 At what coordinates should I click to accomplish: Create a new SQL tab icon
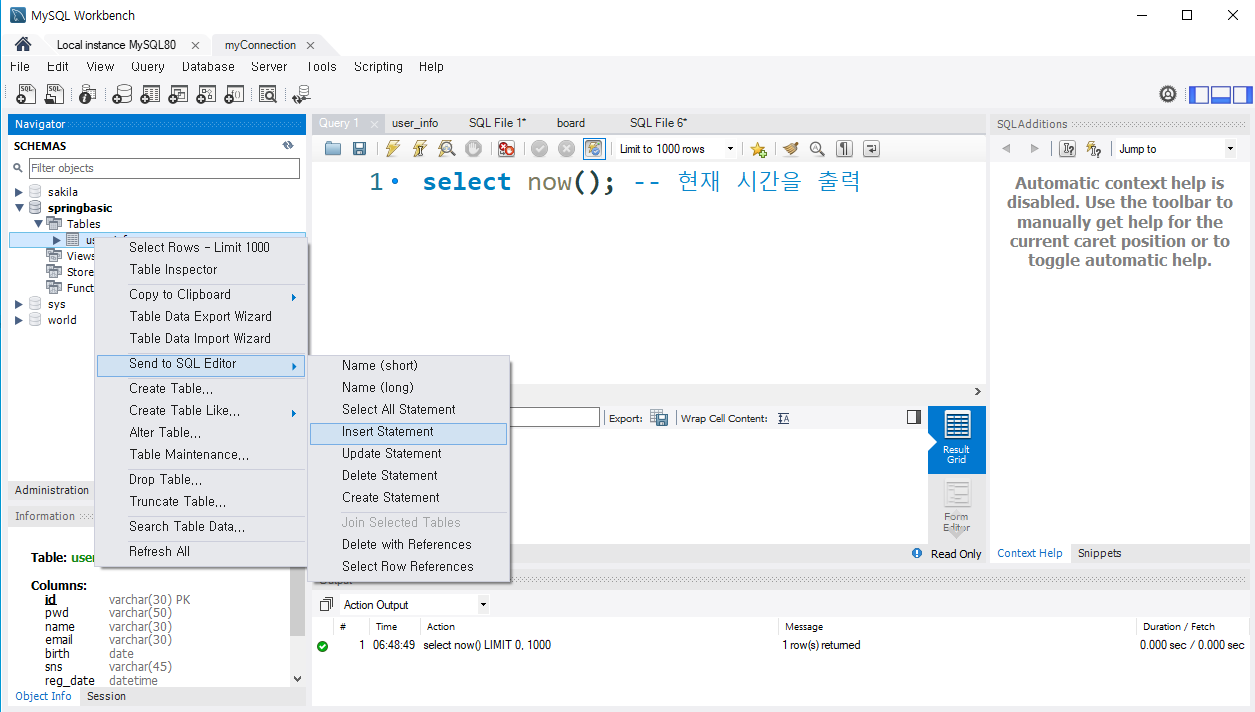coord(27,94)
